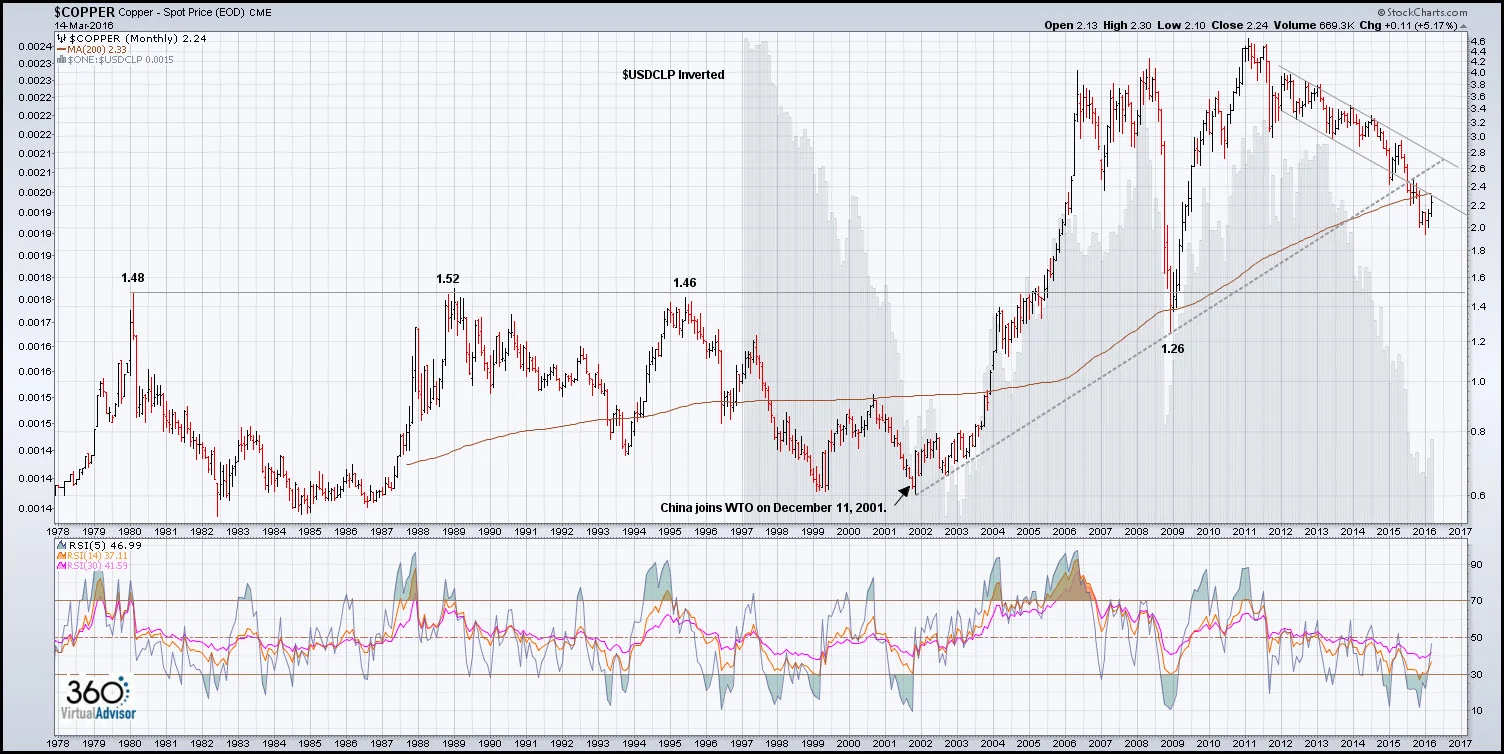This screenshot has height=754, width=1504.
Task: Click the '1.26' low label
Action: click(x=1173, y=349)
